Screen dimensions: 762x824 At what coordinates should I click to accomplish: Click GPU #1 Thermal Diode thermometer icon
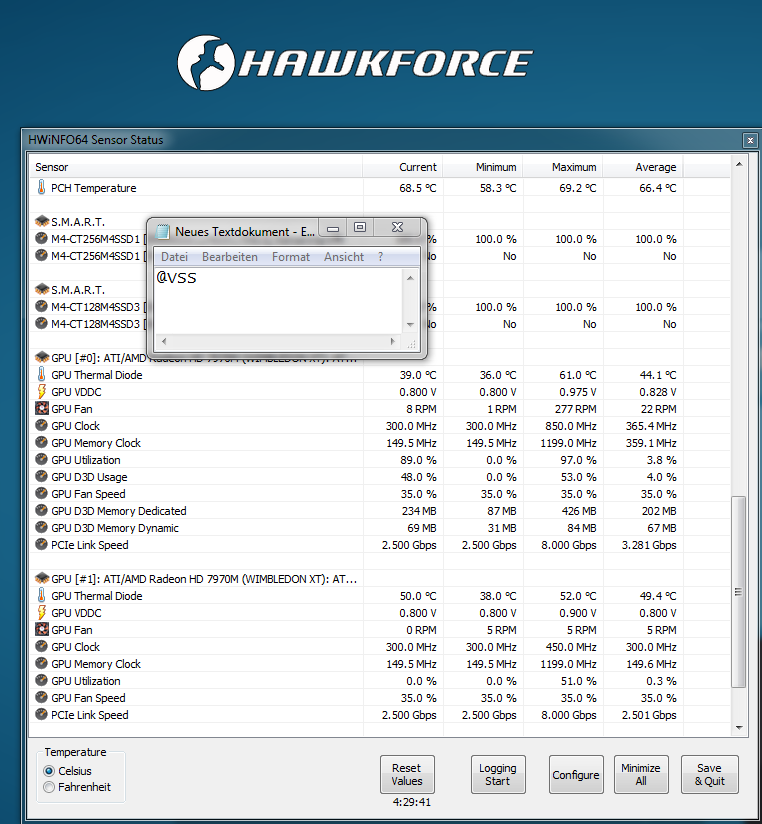[x=42, y=595]
